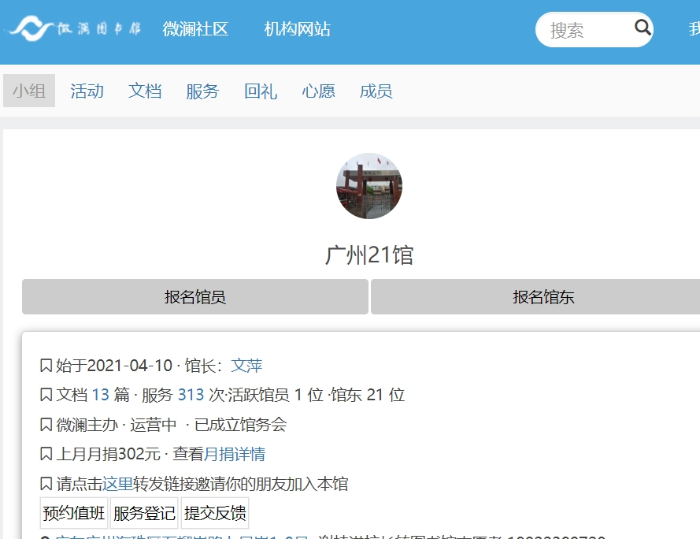Screen dimensions: 700x539
Task: Open 微澜社区 in the top navigation
Action: coord(195,29)
